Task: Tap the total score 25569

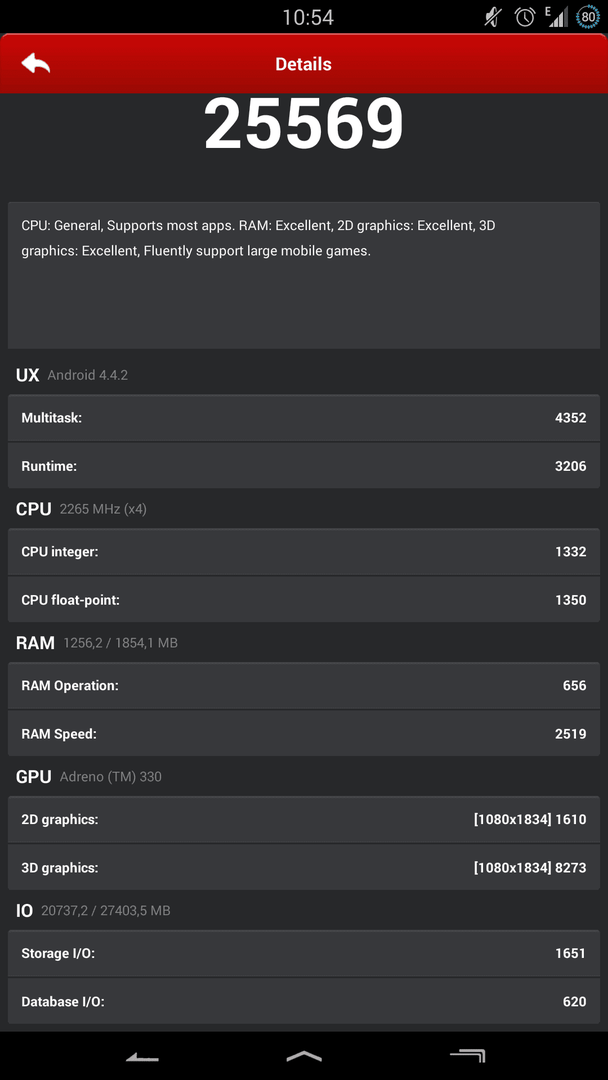Action: click(x=304, y=124)
